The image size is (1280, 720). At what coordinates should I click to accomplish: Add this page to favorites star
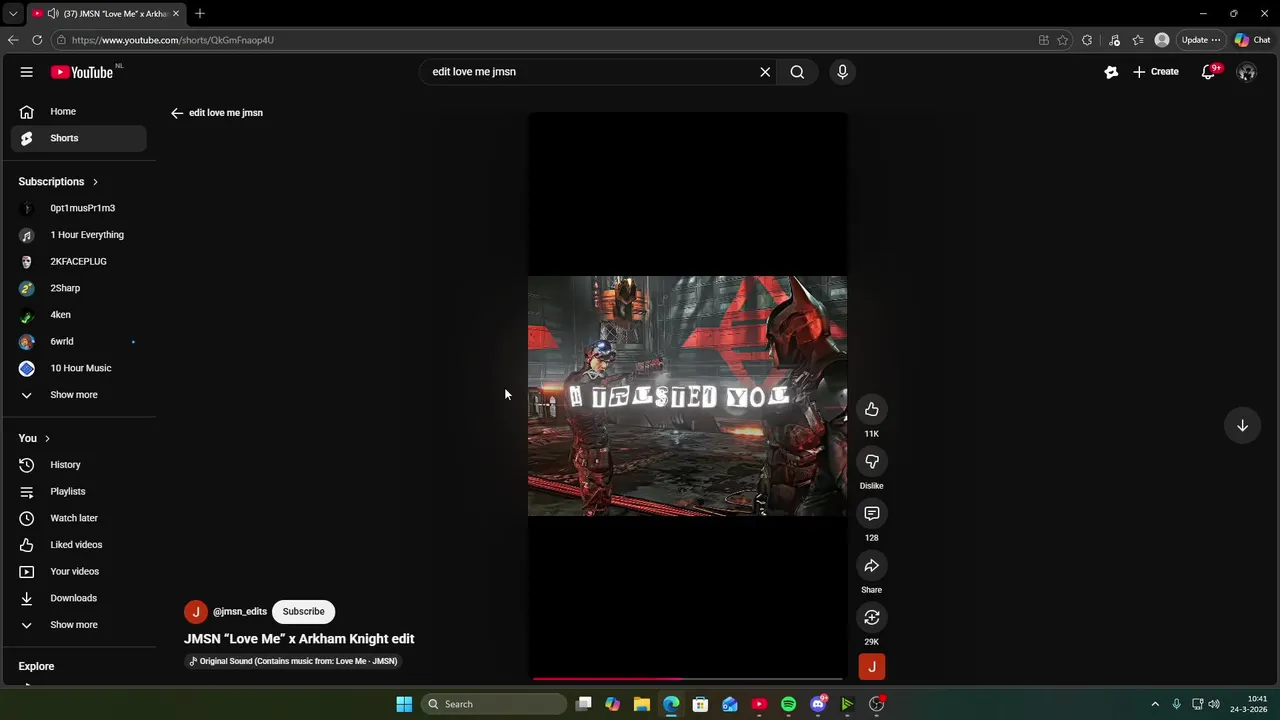(1062, 40)
